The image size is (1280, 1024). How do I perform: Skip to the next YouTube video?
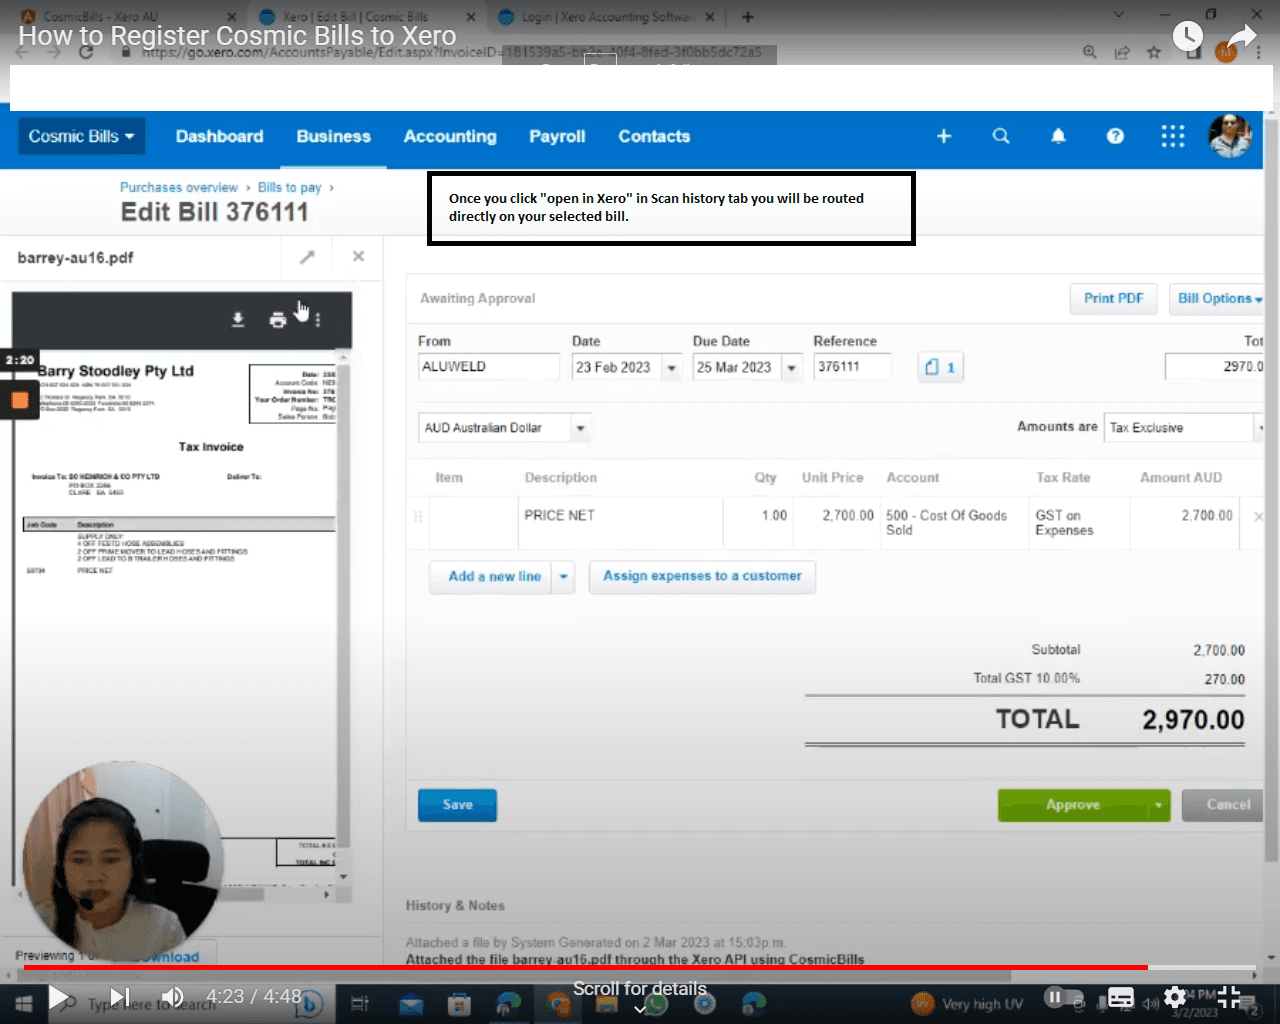pos(120,997)
